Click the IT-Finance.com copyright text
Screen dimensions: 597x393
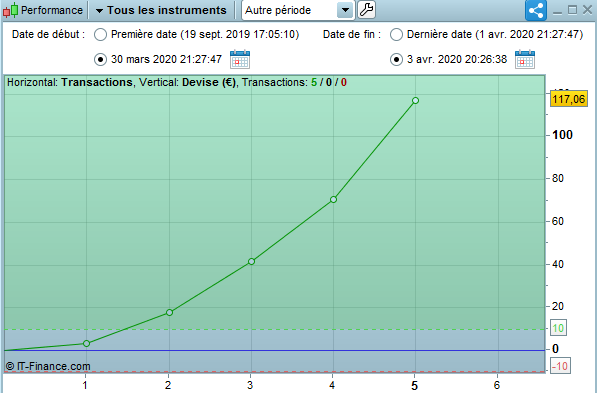pos(48,366)
